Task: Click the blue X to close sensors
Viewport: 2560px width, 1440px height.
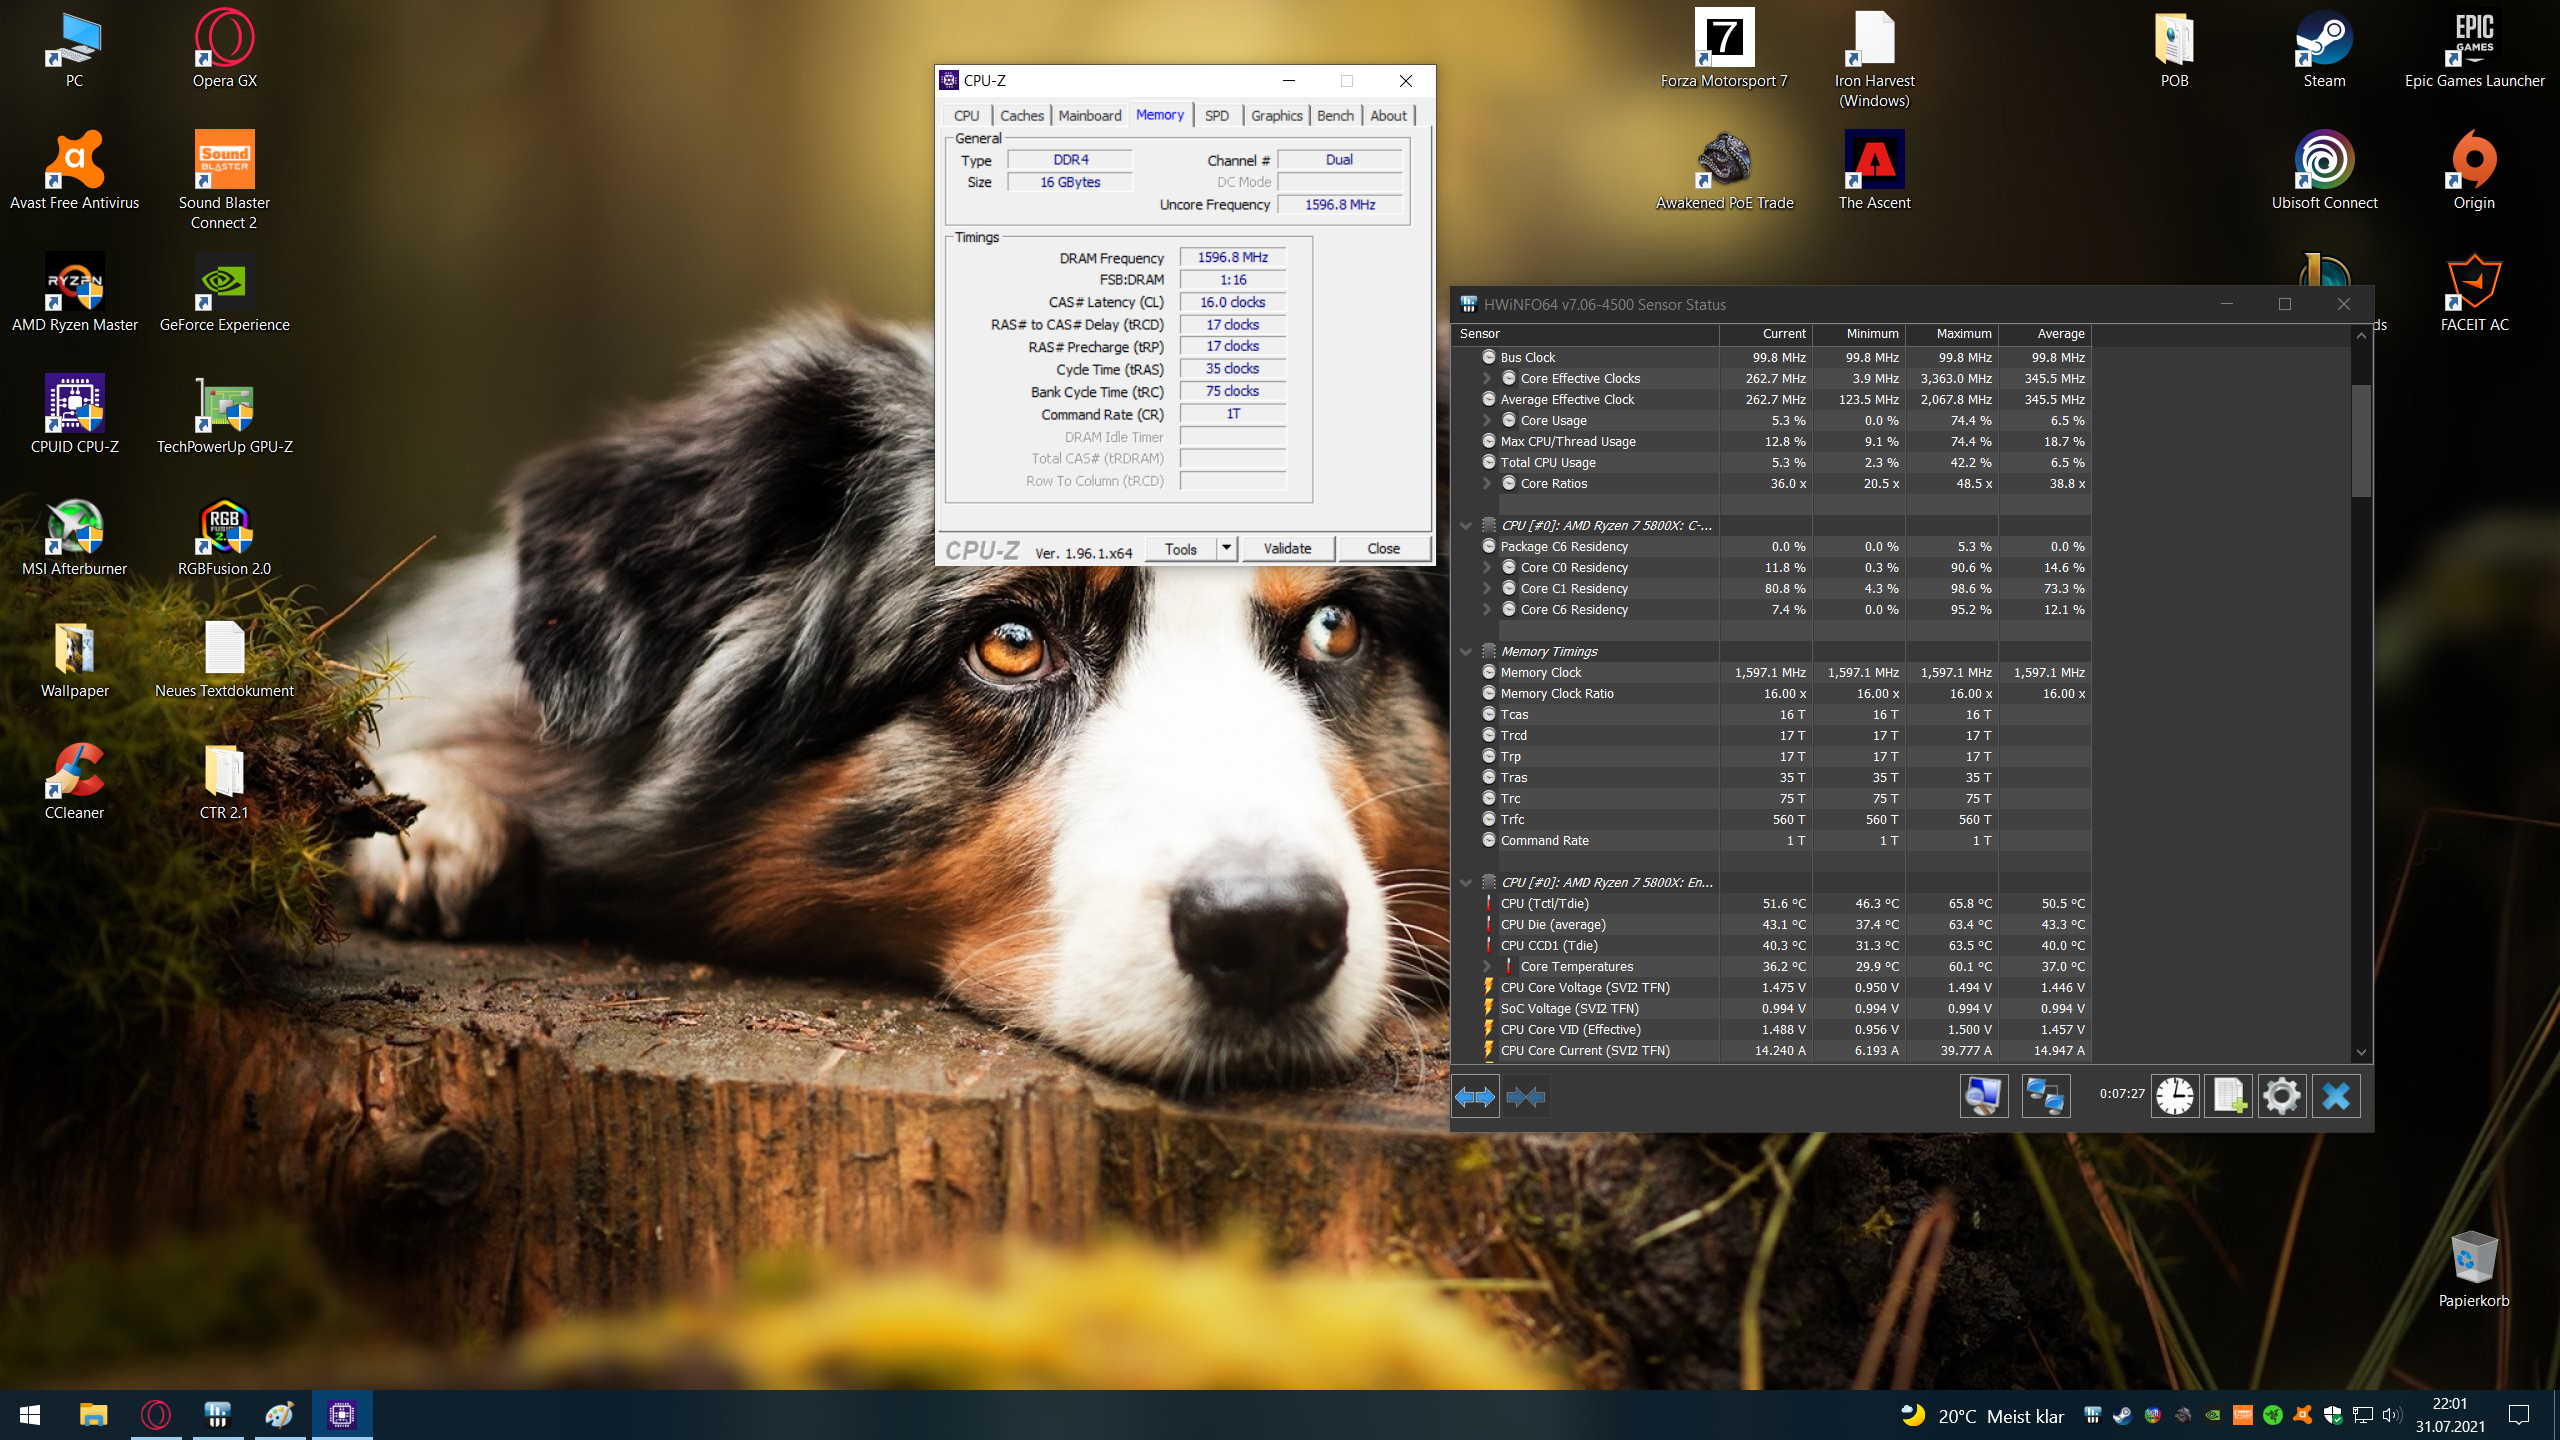Action: coord(2336,1096)
